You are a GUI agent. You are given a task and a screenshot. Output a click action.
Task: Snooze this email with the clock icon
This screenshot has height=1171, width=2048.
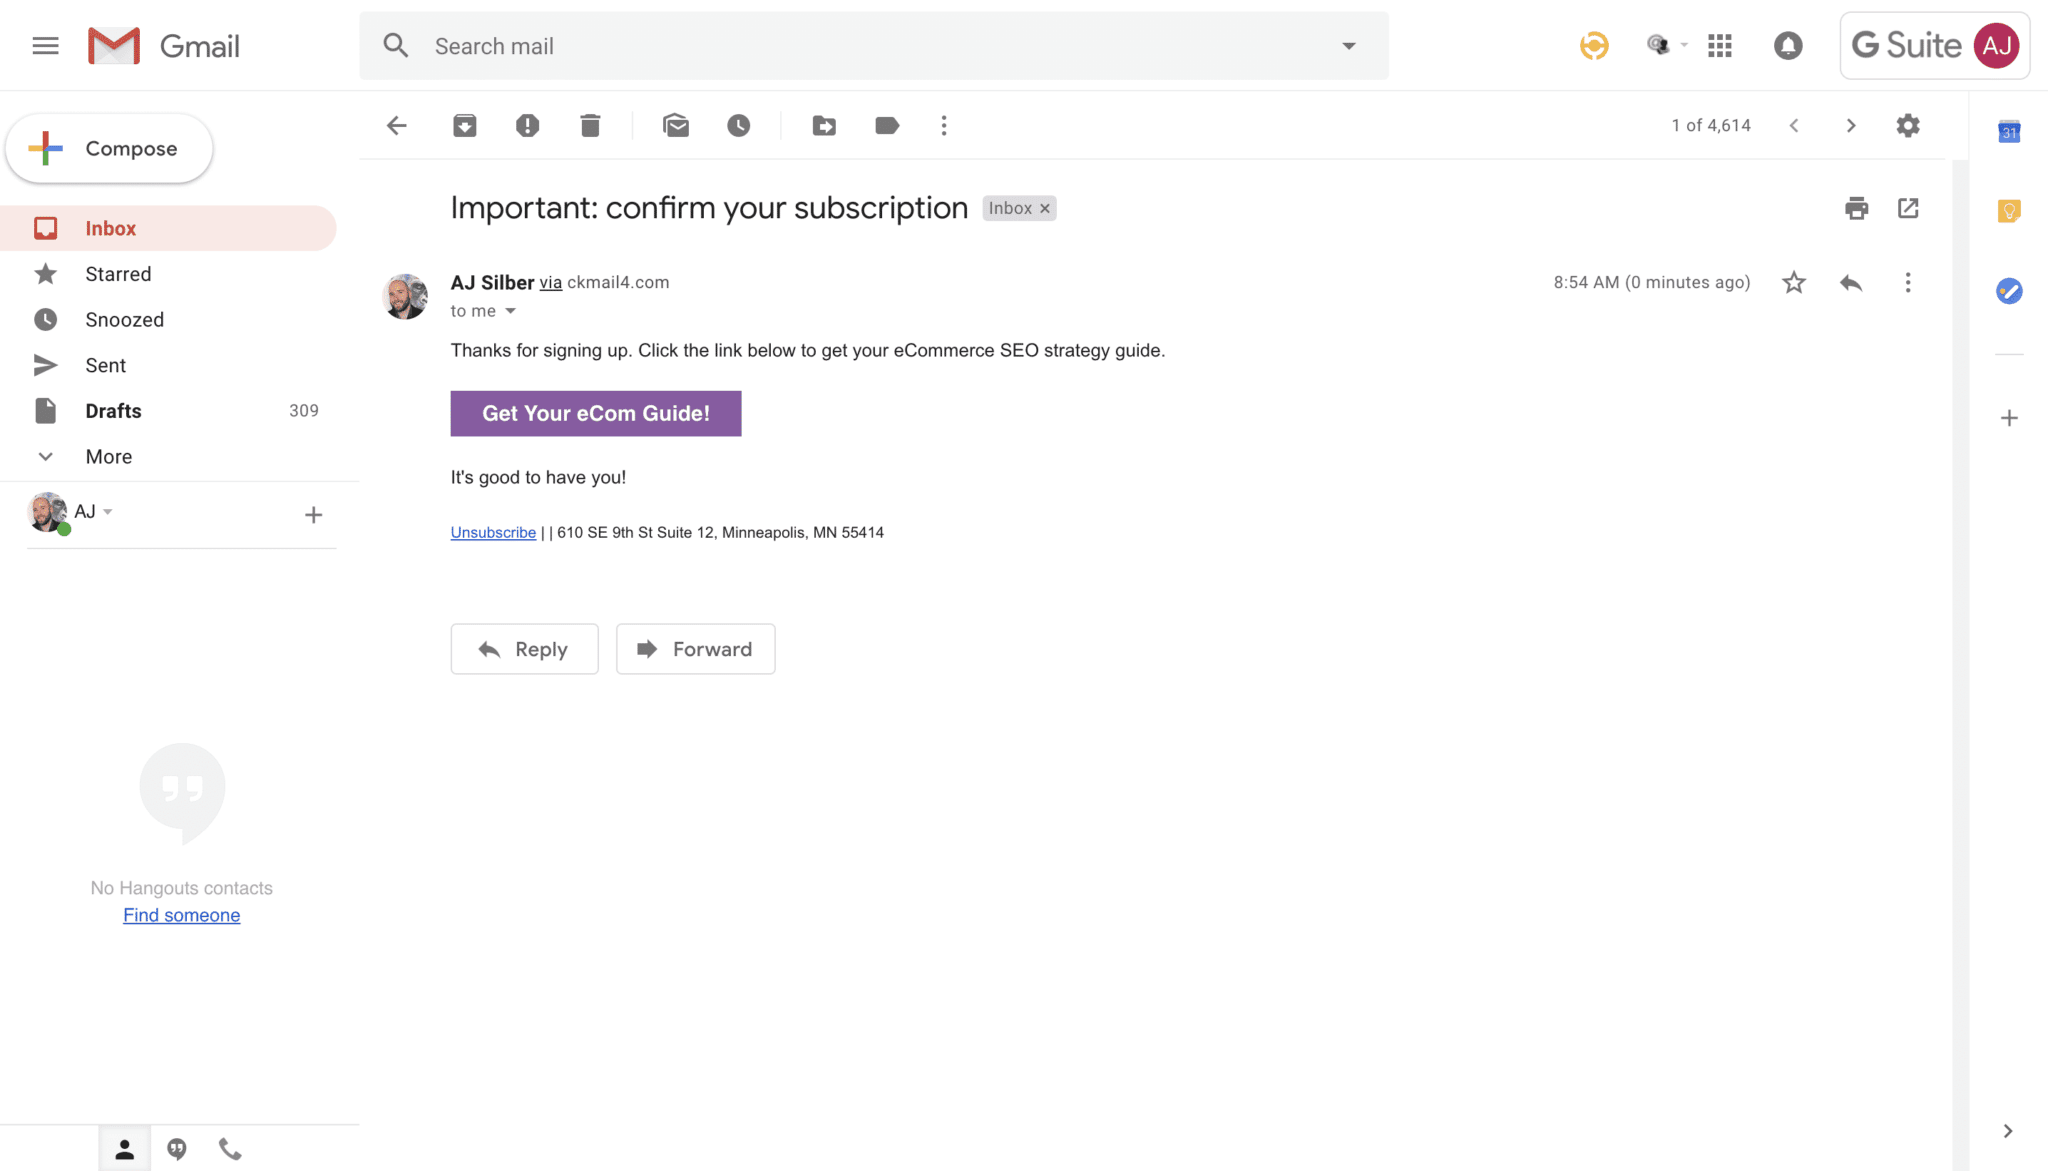pos(738,125)
